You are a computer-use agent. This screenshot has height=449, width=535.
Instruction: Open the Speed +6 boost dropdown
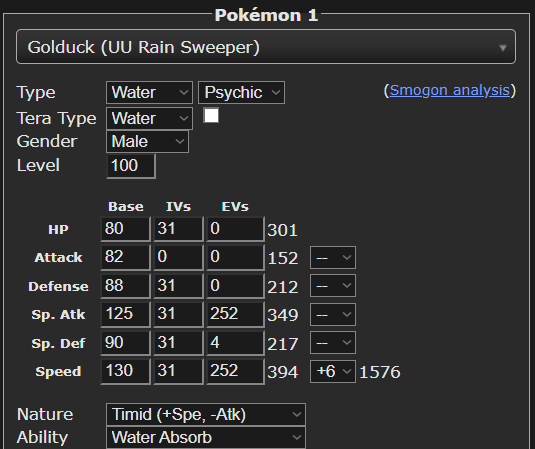[333, 372]
